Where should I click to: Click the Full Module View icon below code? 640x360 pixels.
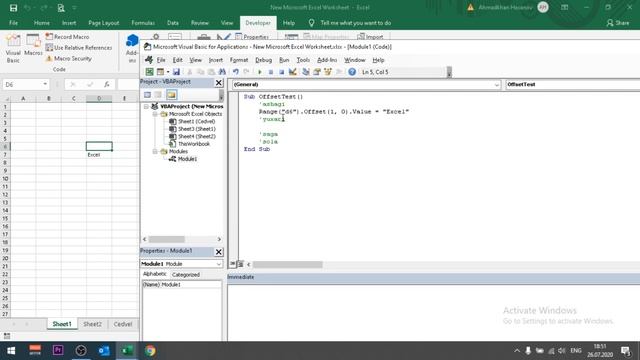click(240, 264)
